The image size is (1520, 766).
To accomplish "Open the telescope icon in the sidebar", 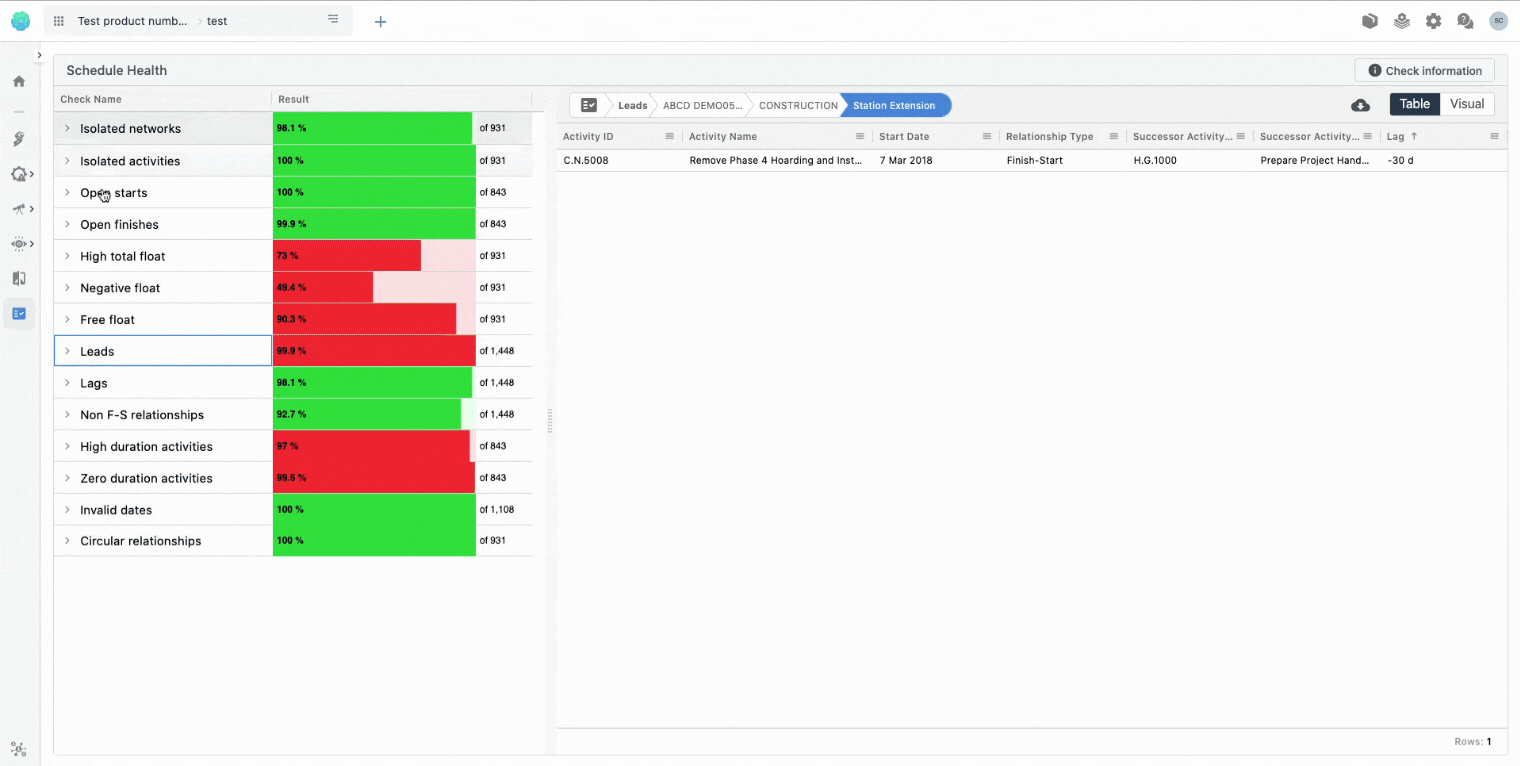I will pos(18,209).
